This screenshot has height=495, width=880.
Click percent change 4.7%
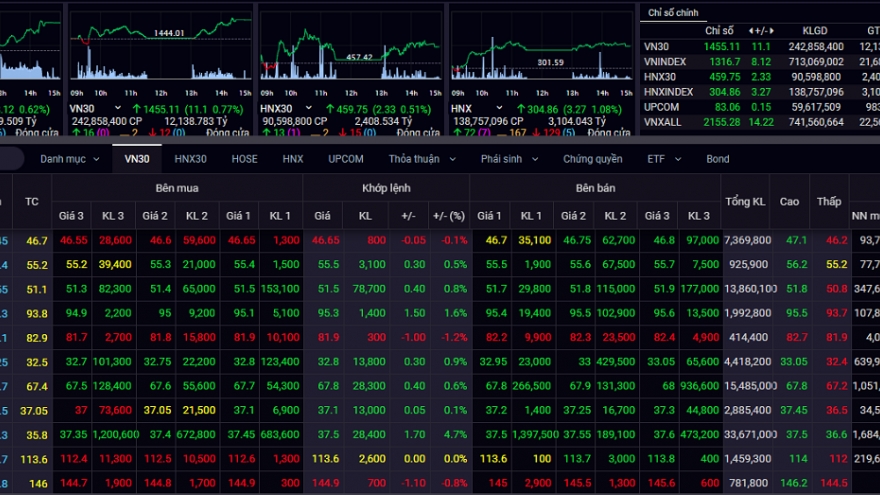[455, 435]
